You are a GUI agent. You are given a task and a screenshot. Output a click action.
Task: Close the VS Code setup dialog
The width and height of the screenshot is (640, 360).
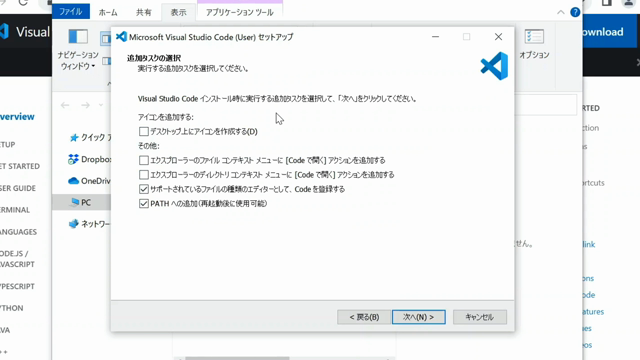(x=498, y=37)
